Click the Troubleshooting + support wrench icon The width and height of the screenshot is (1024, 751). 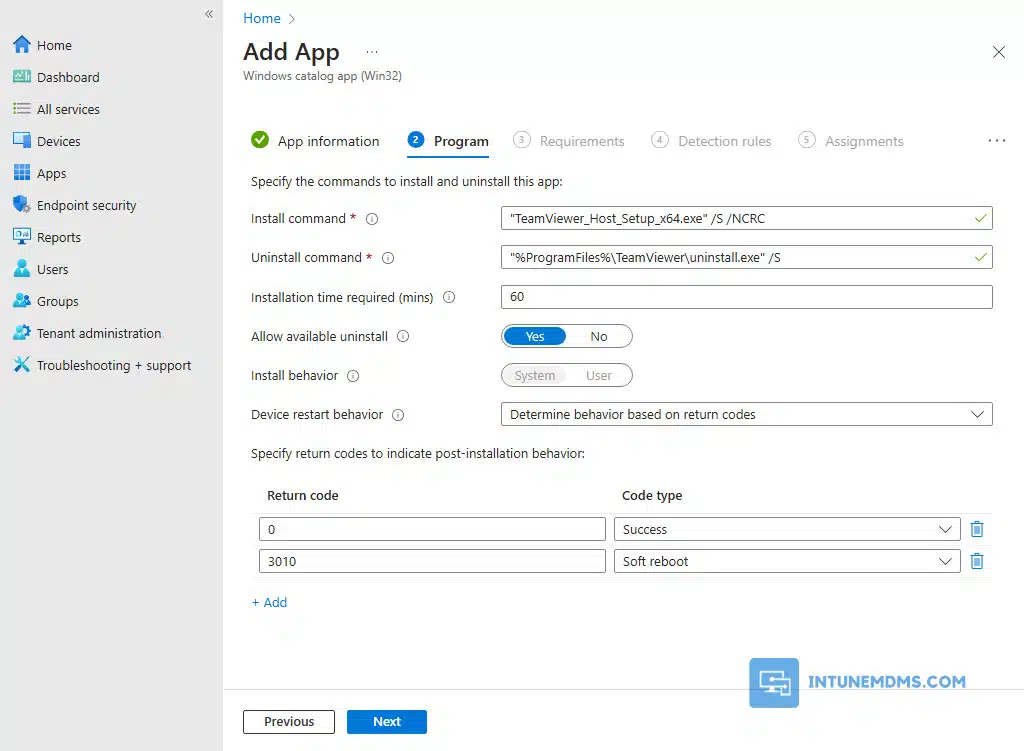click(x=22, y=364)
